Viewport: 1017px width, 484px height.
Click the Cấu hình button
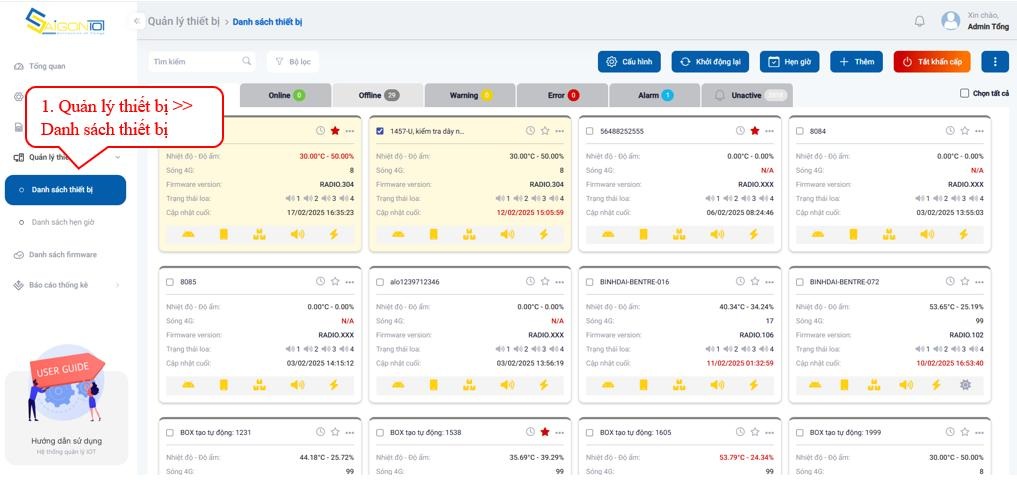click(x=629, y=62)
